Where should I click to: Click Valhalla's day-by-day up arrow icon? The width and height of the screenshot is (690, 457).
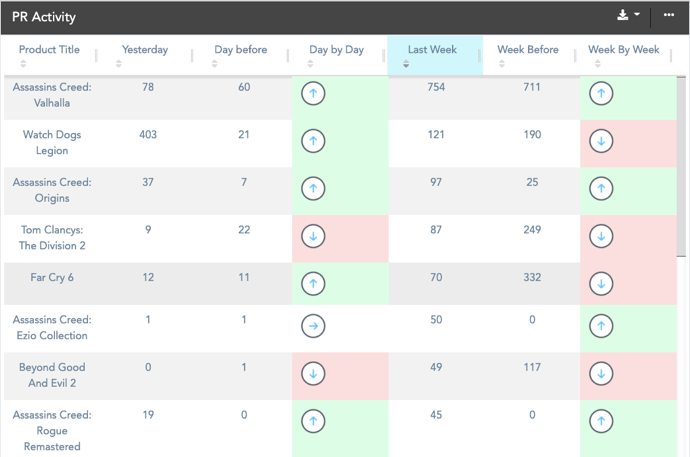(x=313, y=94)
